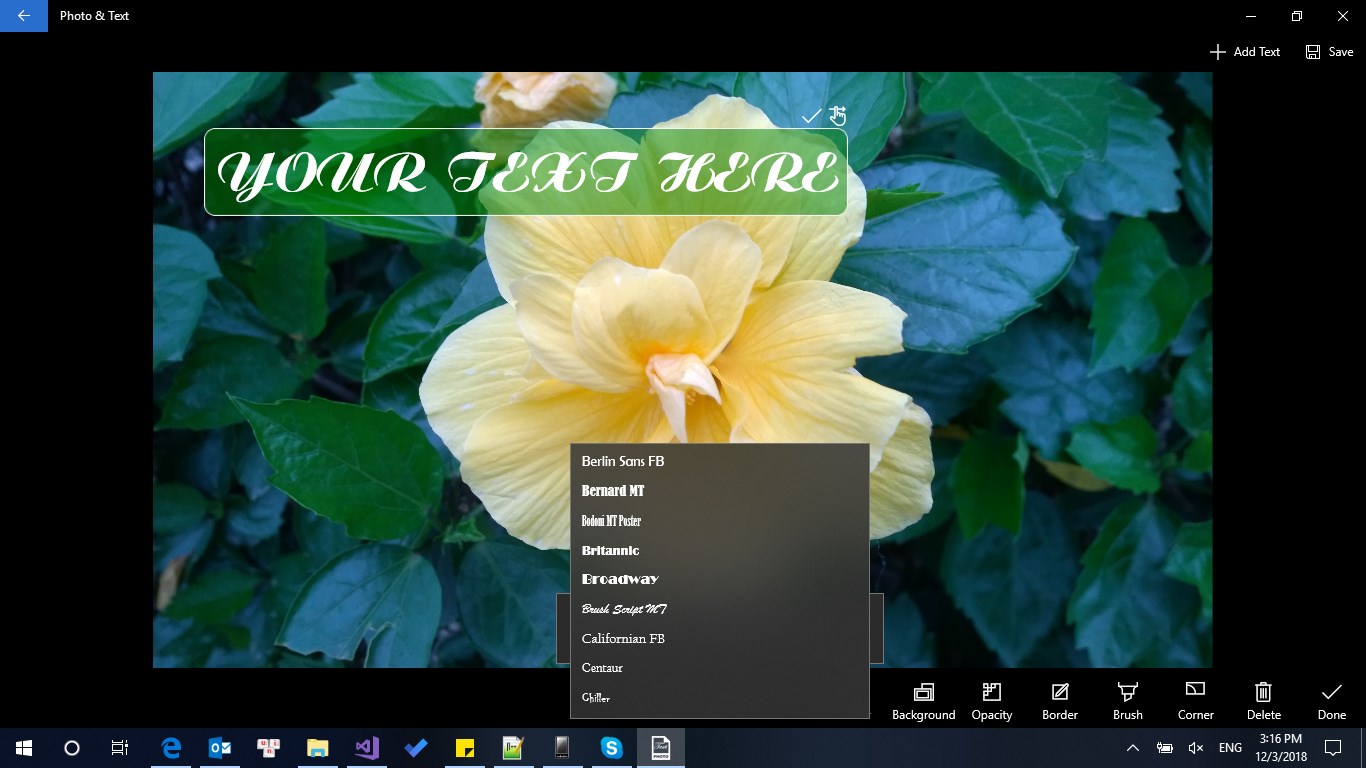Image resolution: width=1366 pixels, height=768 pixels.
Task: Click the YOUR TEXT HERE text box
Action: tap(525, 173)
